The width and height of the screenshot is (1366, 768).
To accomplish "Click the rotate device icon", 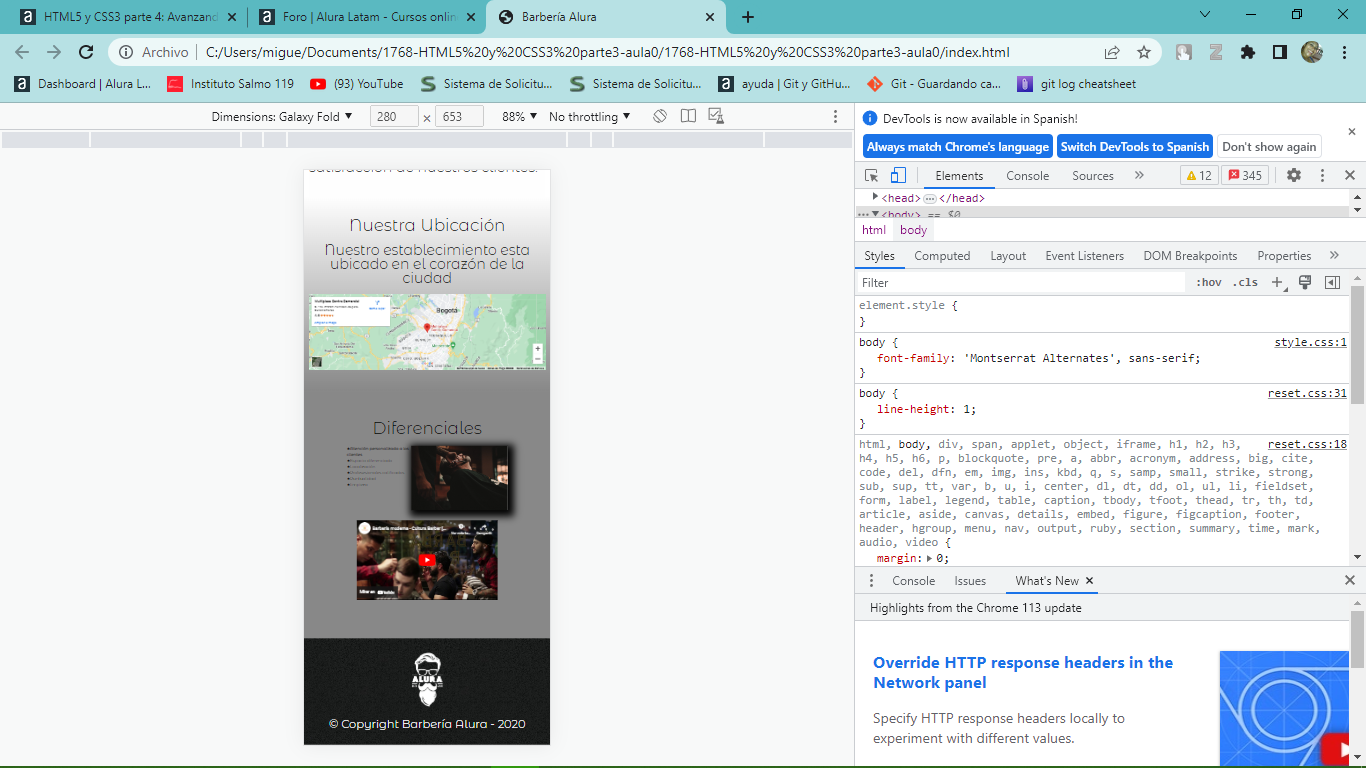I will pyautogui.click(x=660, y=117).
